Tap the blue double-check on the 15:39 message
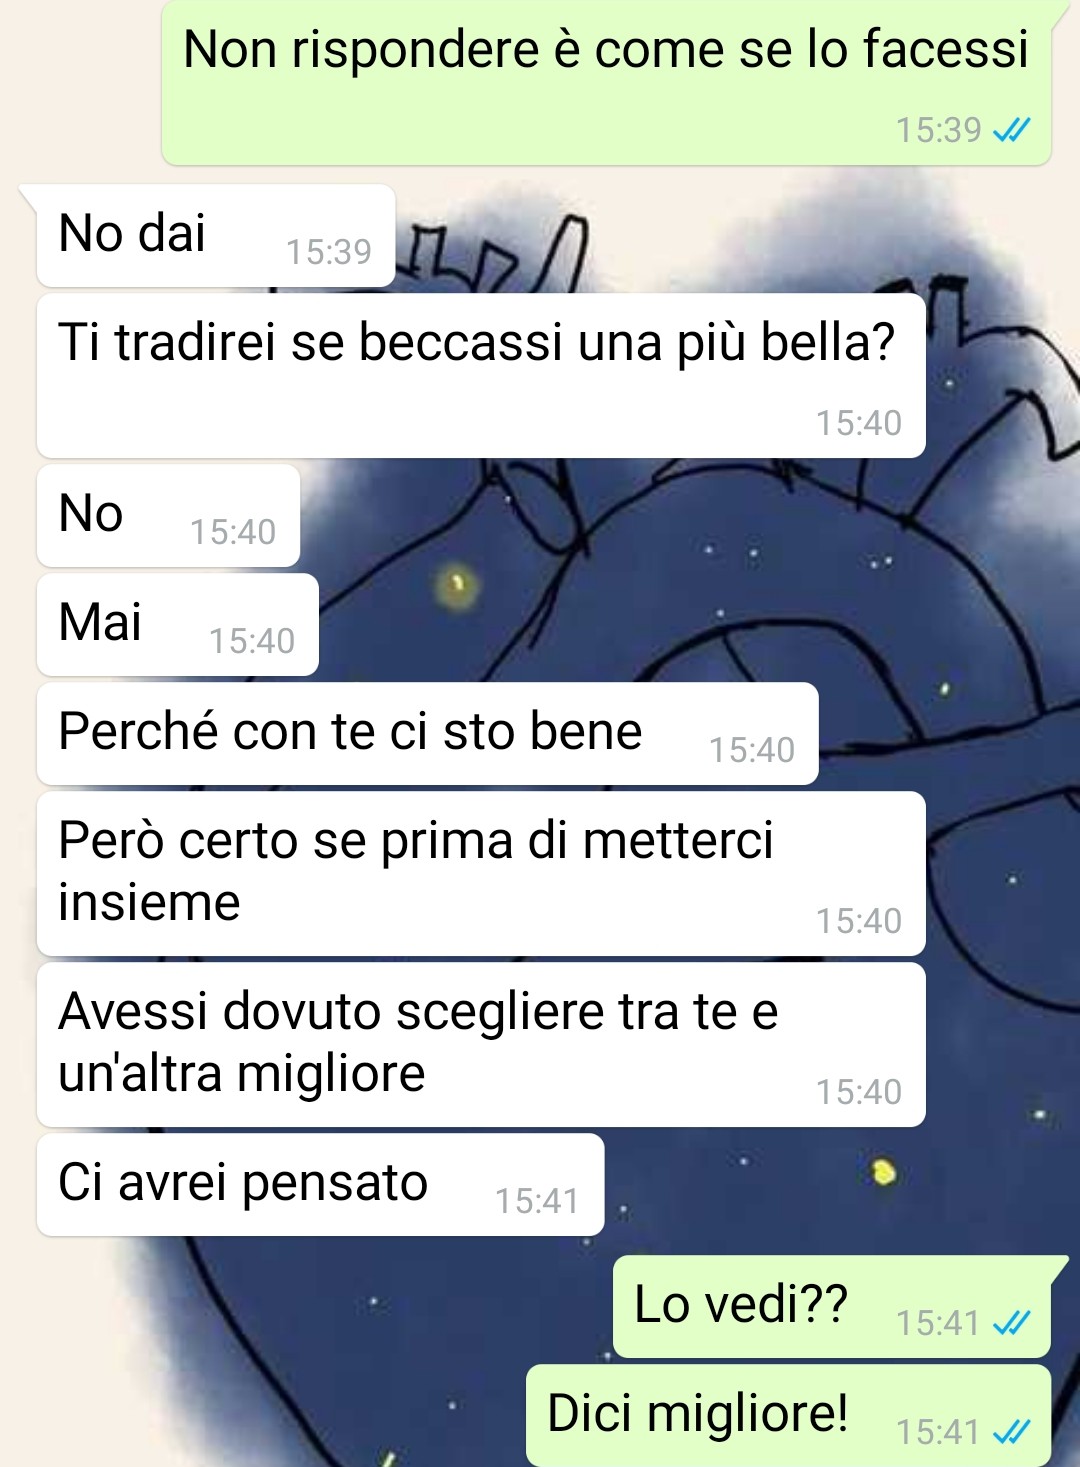Screen dimensions: 1080x1467 click(1010, 130)
